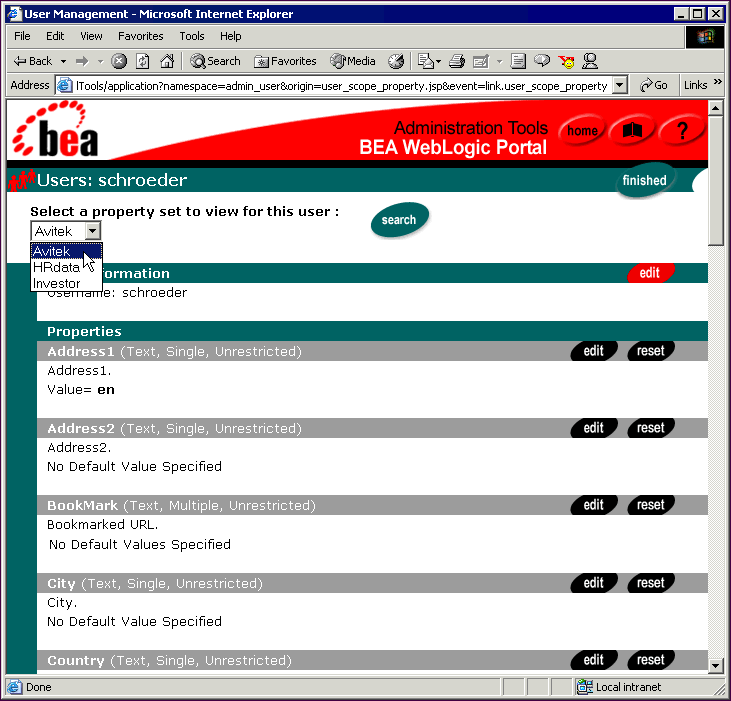Open the View menu
Screen dimensions: 731x701
pos(91,36)
